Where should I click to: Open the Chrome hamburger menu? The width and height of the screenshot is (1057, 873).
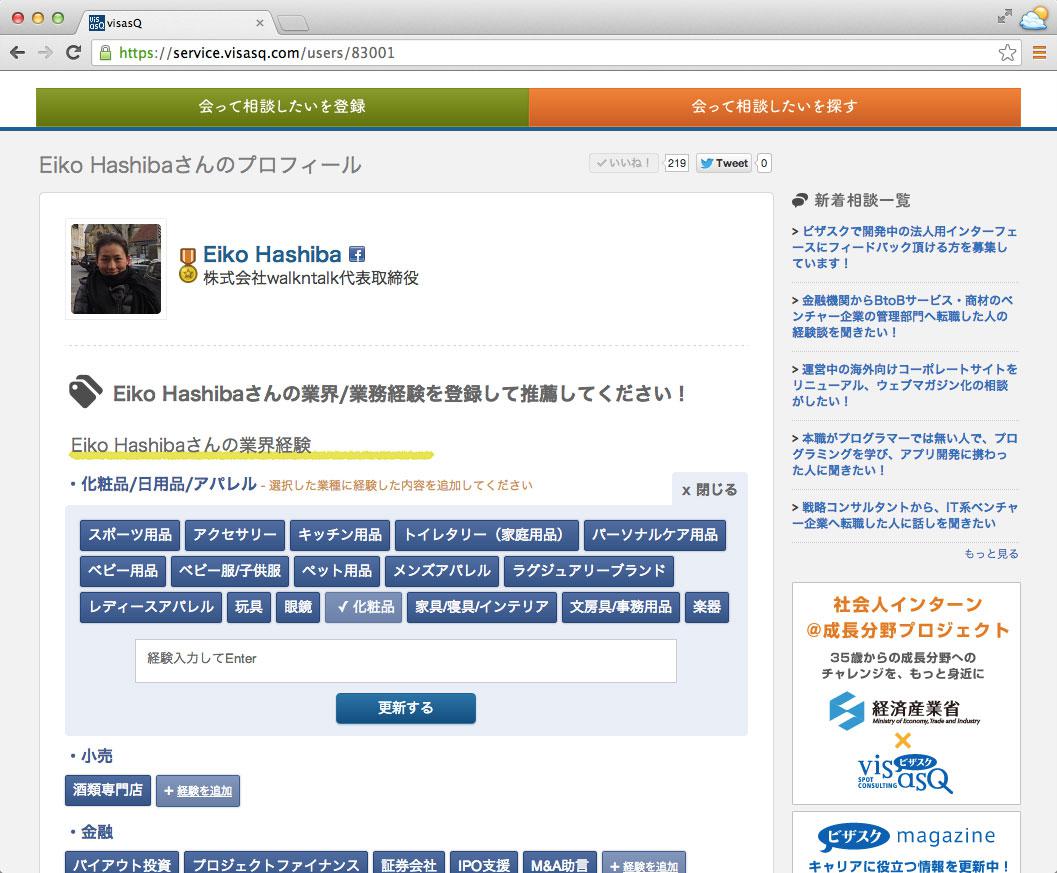tap(1038, 53)
